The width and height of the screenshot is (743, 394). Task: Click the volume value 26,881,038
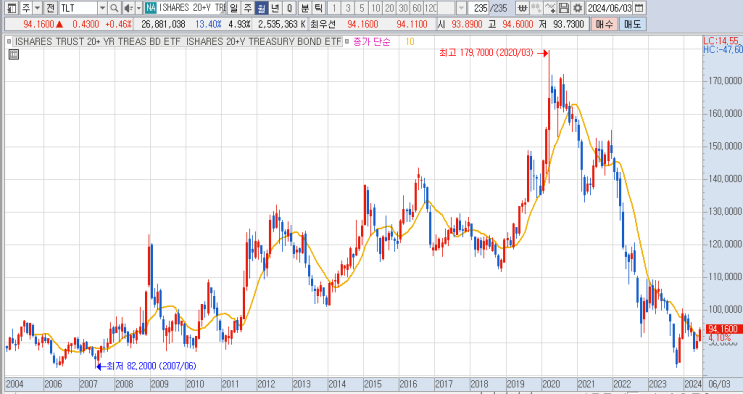[x=163, y=24]
